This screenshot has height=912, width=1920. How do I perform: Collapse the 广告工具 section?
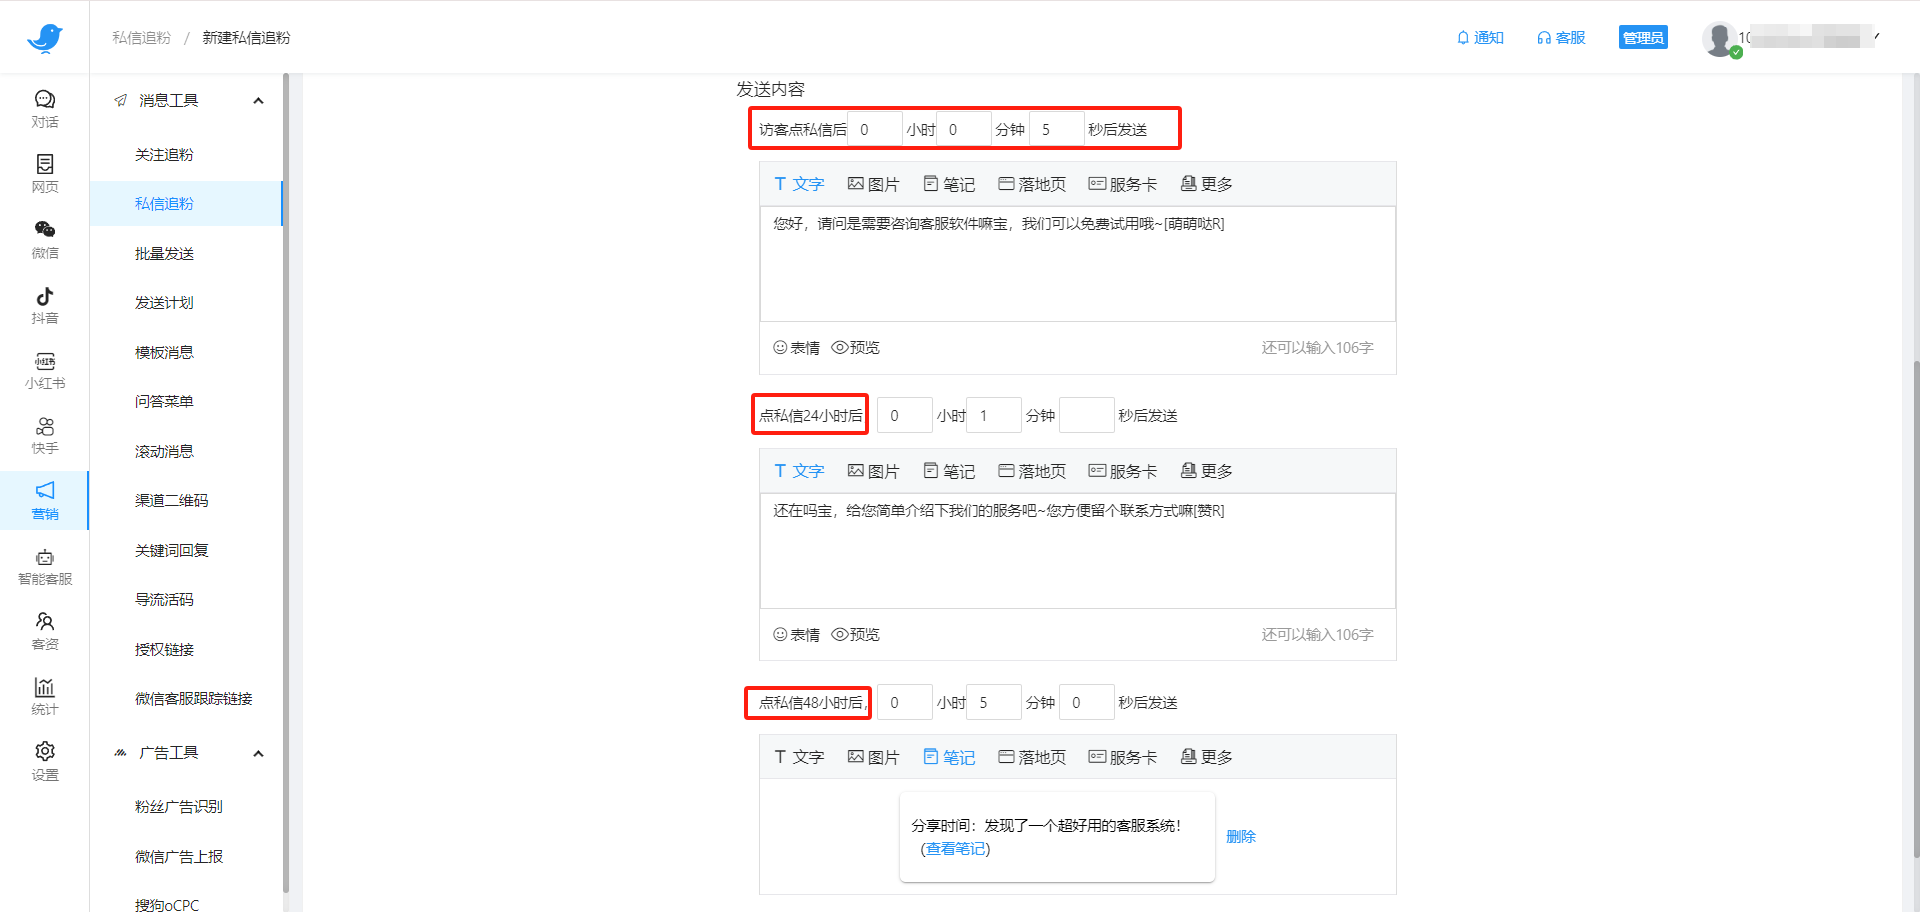point(258,753)
